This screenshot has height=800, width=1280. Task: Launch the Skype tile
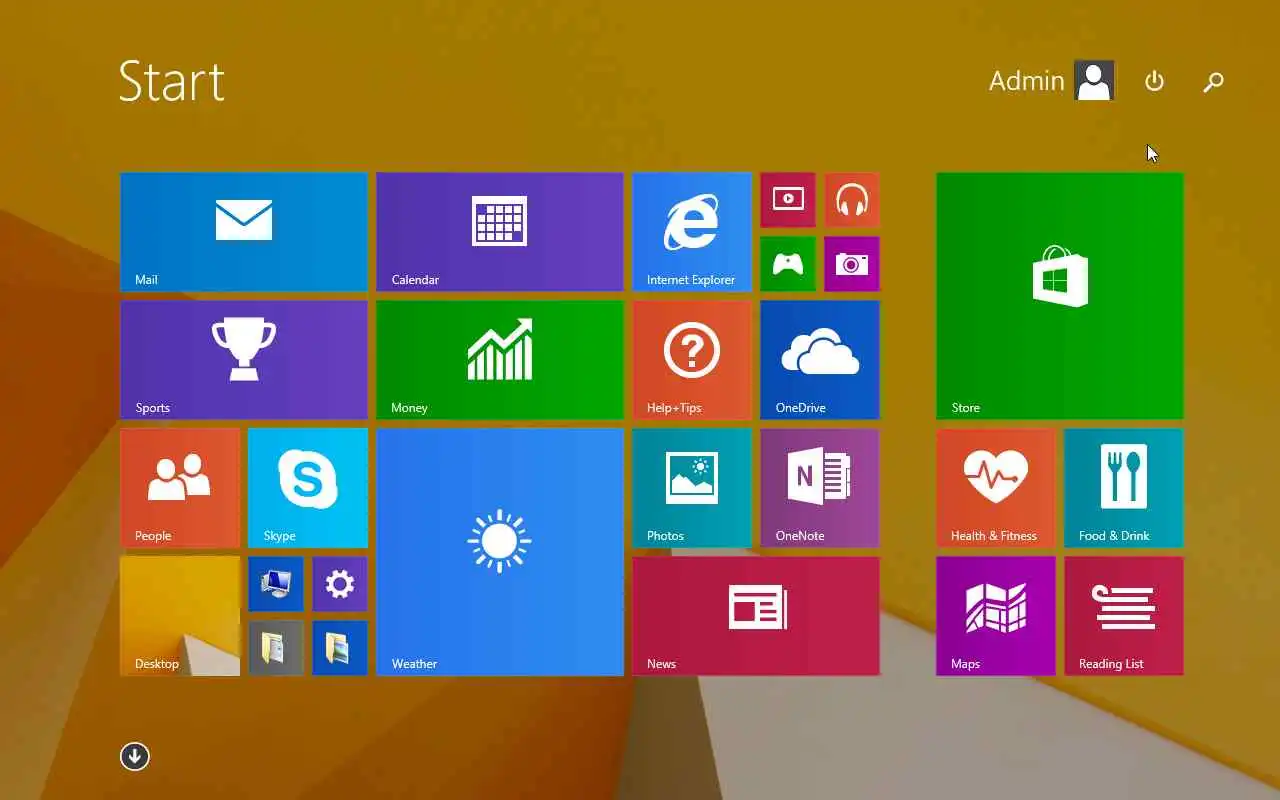click(308, 488)
